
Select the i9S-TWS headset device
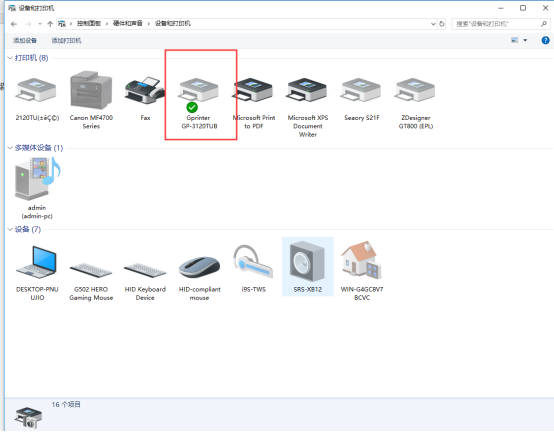pos(253,268)
